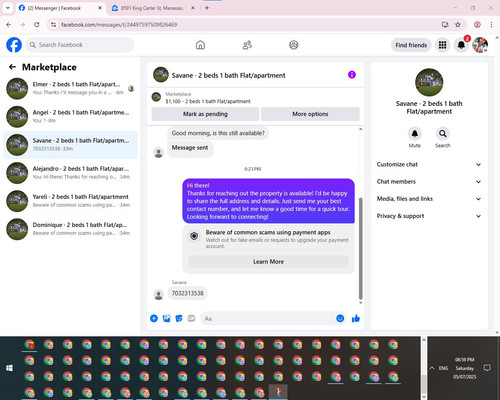Search within the Savane conversation
The height and width of the screenshot is (400, 500).
click(443, 134)
